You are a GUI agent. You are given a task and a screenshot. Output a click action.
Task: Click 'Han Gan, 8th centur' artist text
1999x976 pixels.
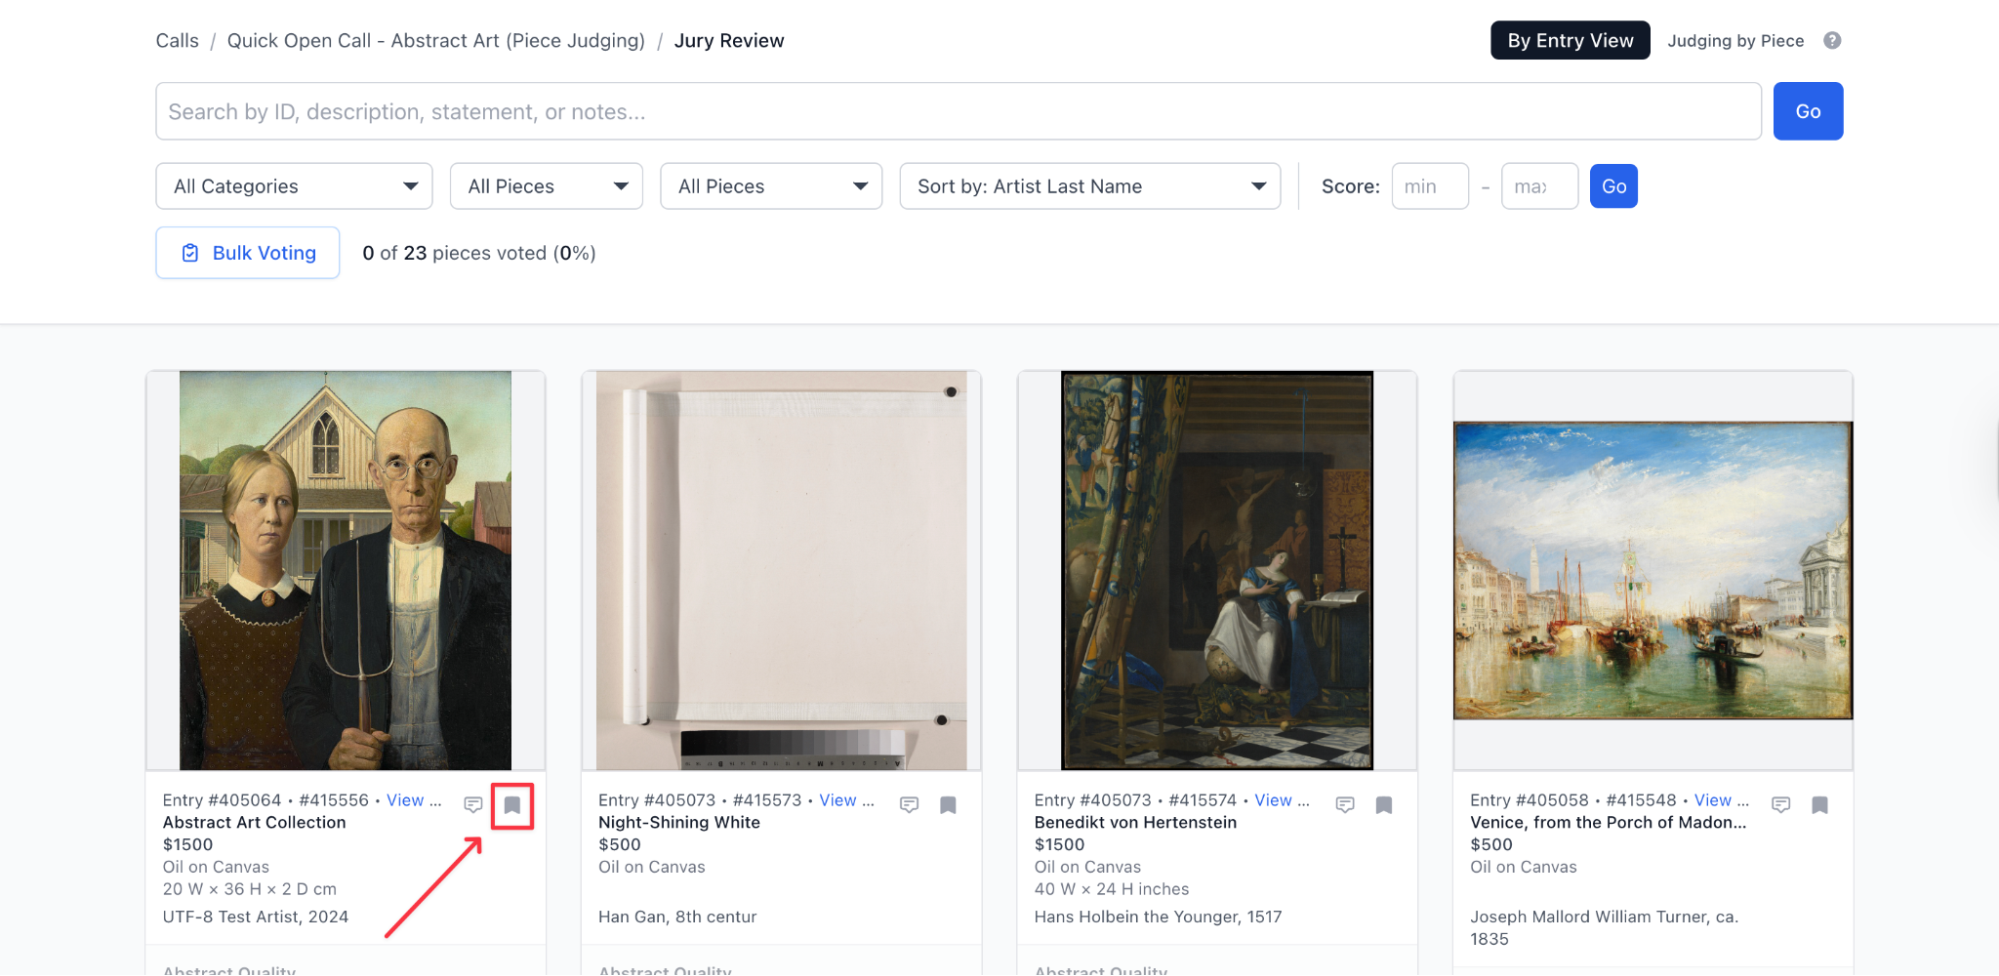[677, 917]
